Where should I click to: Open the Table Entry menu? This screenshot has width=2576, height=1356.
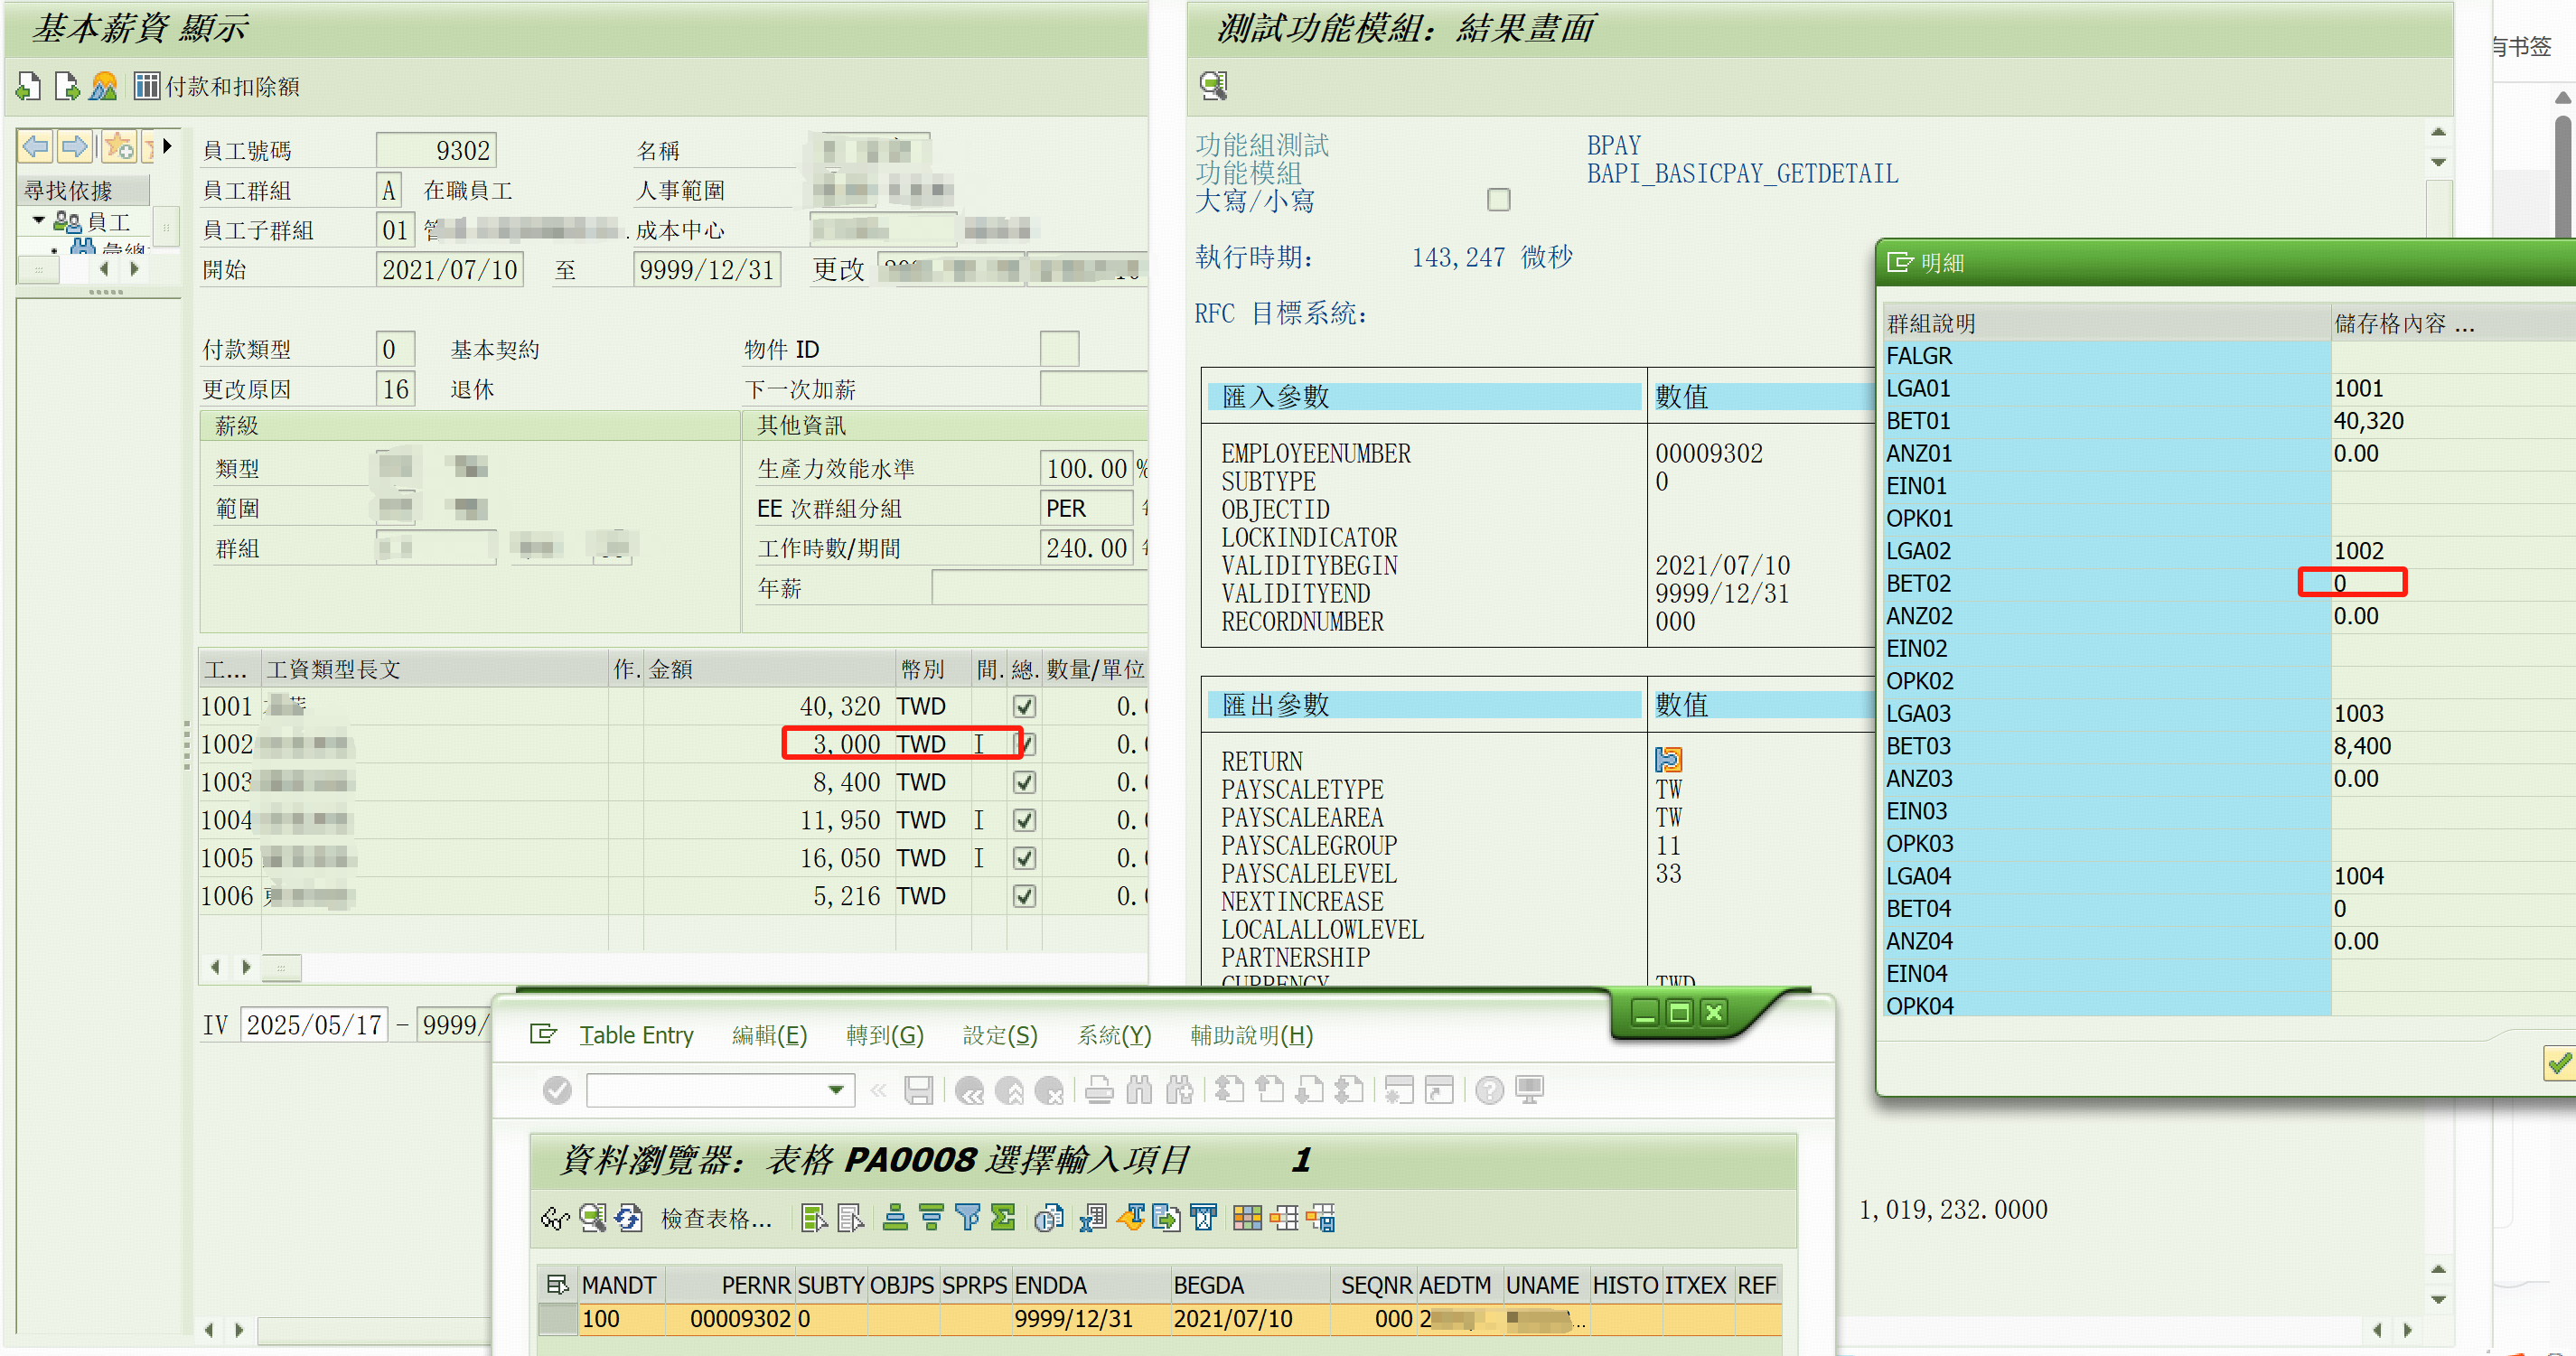pos(636,1035)
